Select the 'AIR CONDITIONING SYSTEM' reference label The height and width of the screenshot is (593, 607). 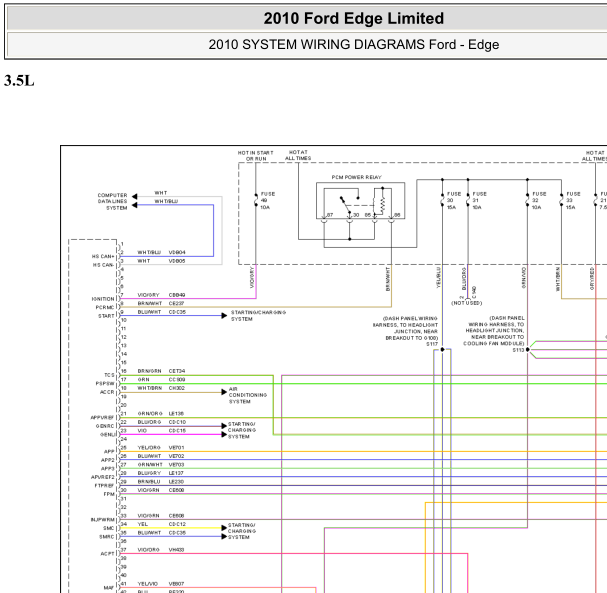[x=248, y=395]
